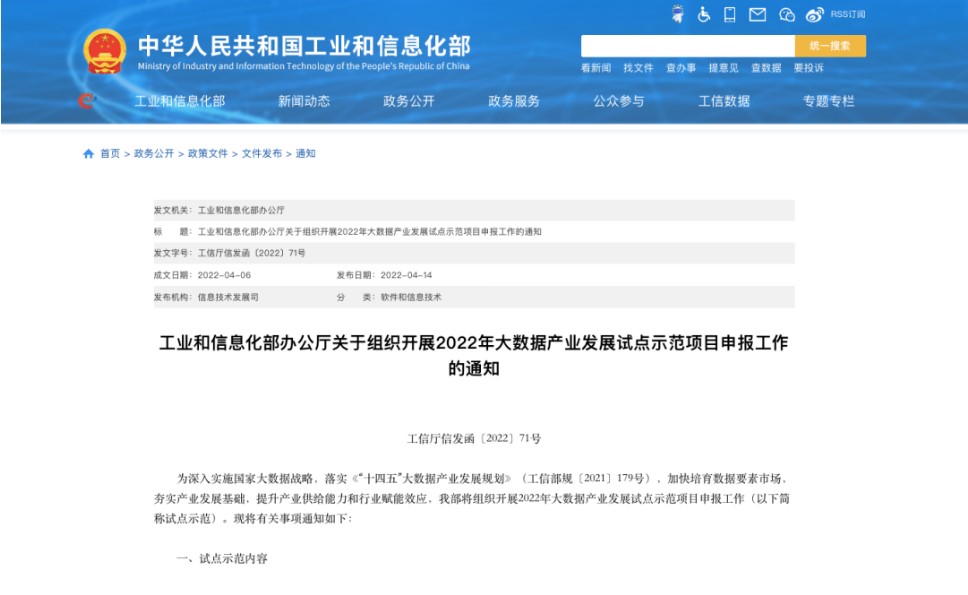This screenshot has width=968, height=595.
Task: Click the 标题 row text in metadata table
Action: 369,232
